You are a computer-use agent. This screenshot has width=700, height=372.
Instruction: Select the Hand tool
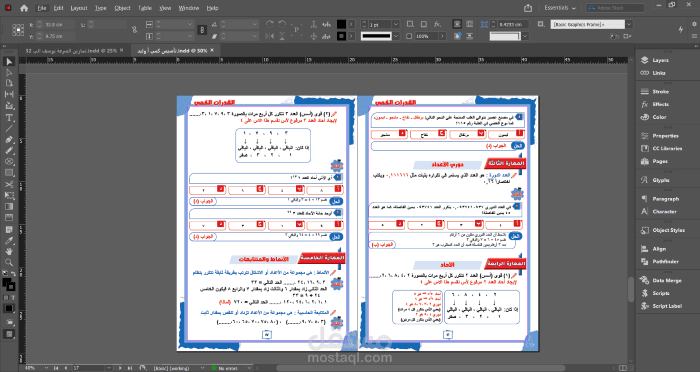pos(9,251)
